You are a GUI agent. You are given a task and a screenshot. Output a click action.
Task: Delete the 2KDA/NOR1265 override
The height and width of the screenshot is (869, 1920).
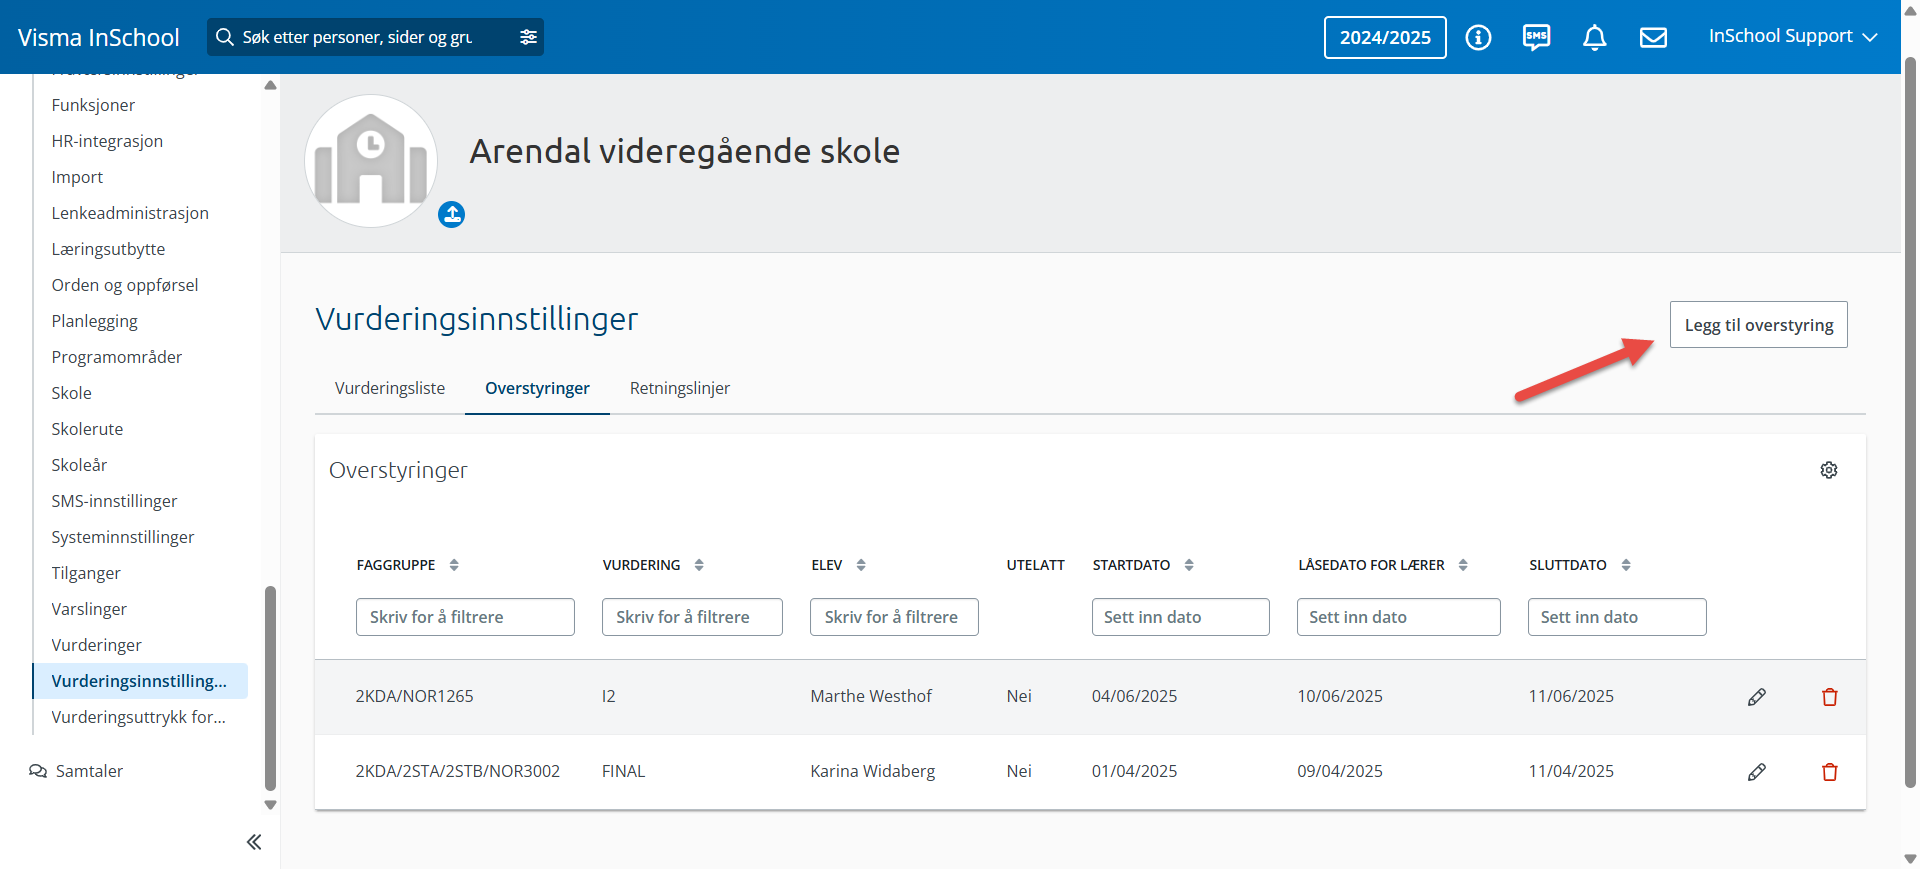coord(1830,697)
